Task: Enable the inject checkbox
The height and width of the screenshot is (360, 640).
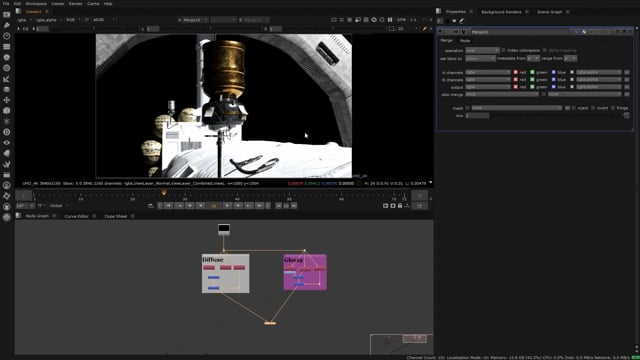Action: tap(574, 108)
